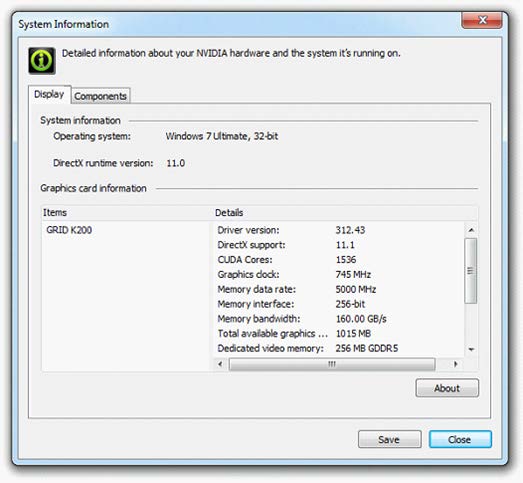Click the System Information window title
523x483 pixels.
click(x=63, y=24)
